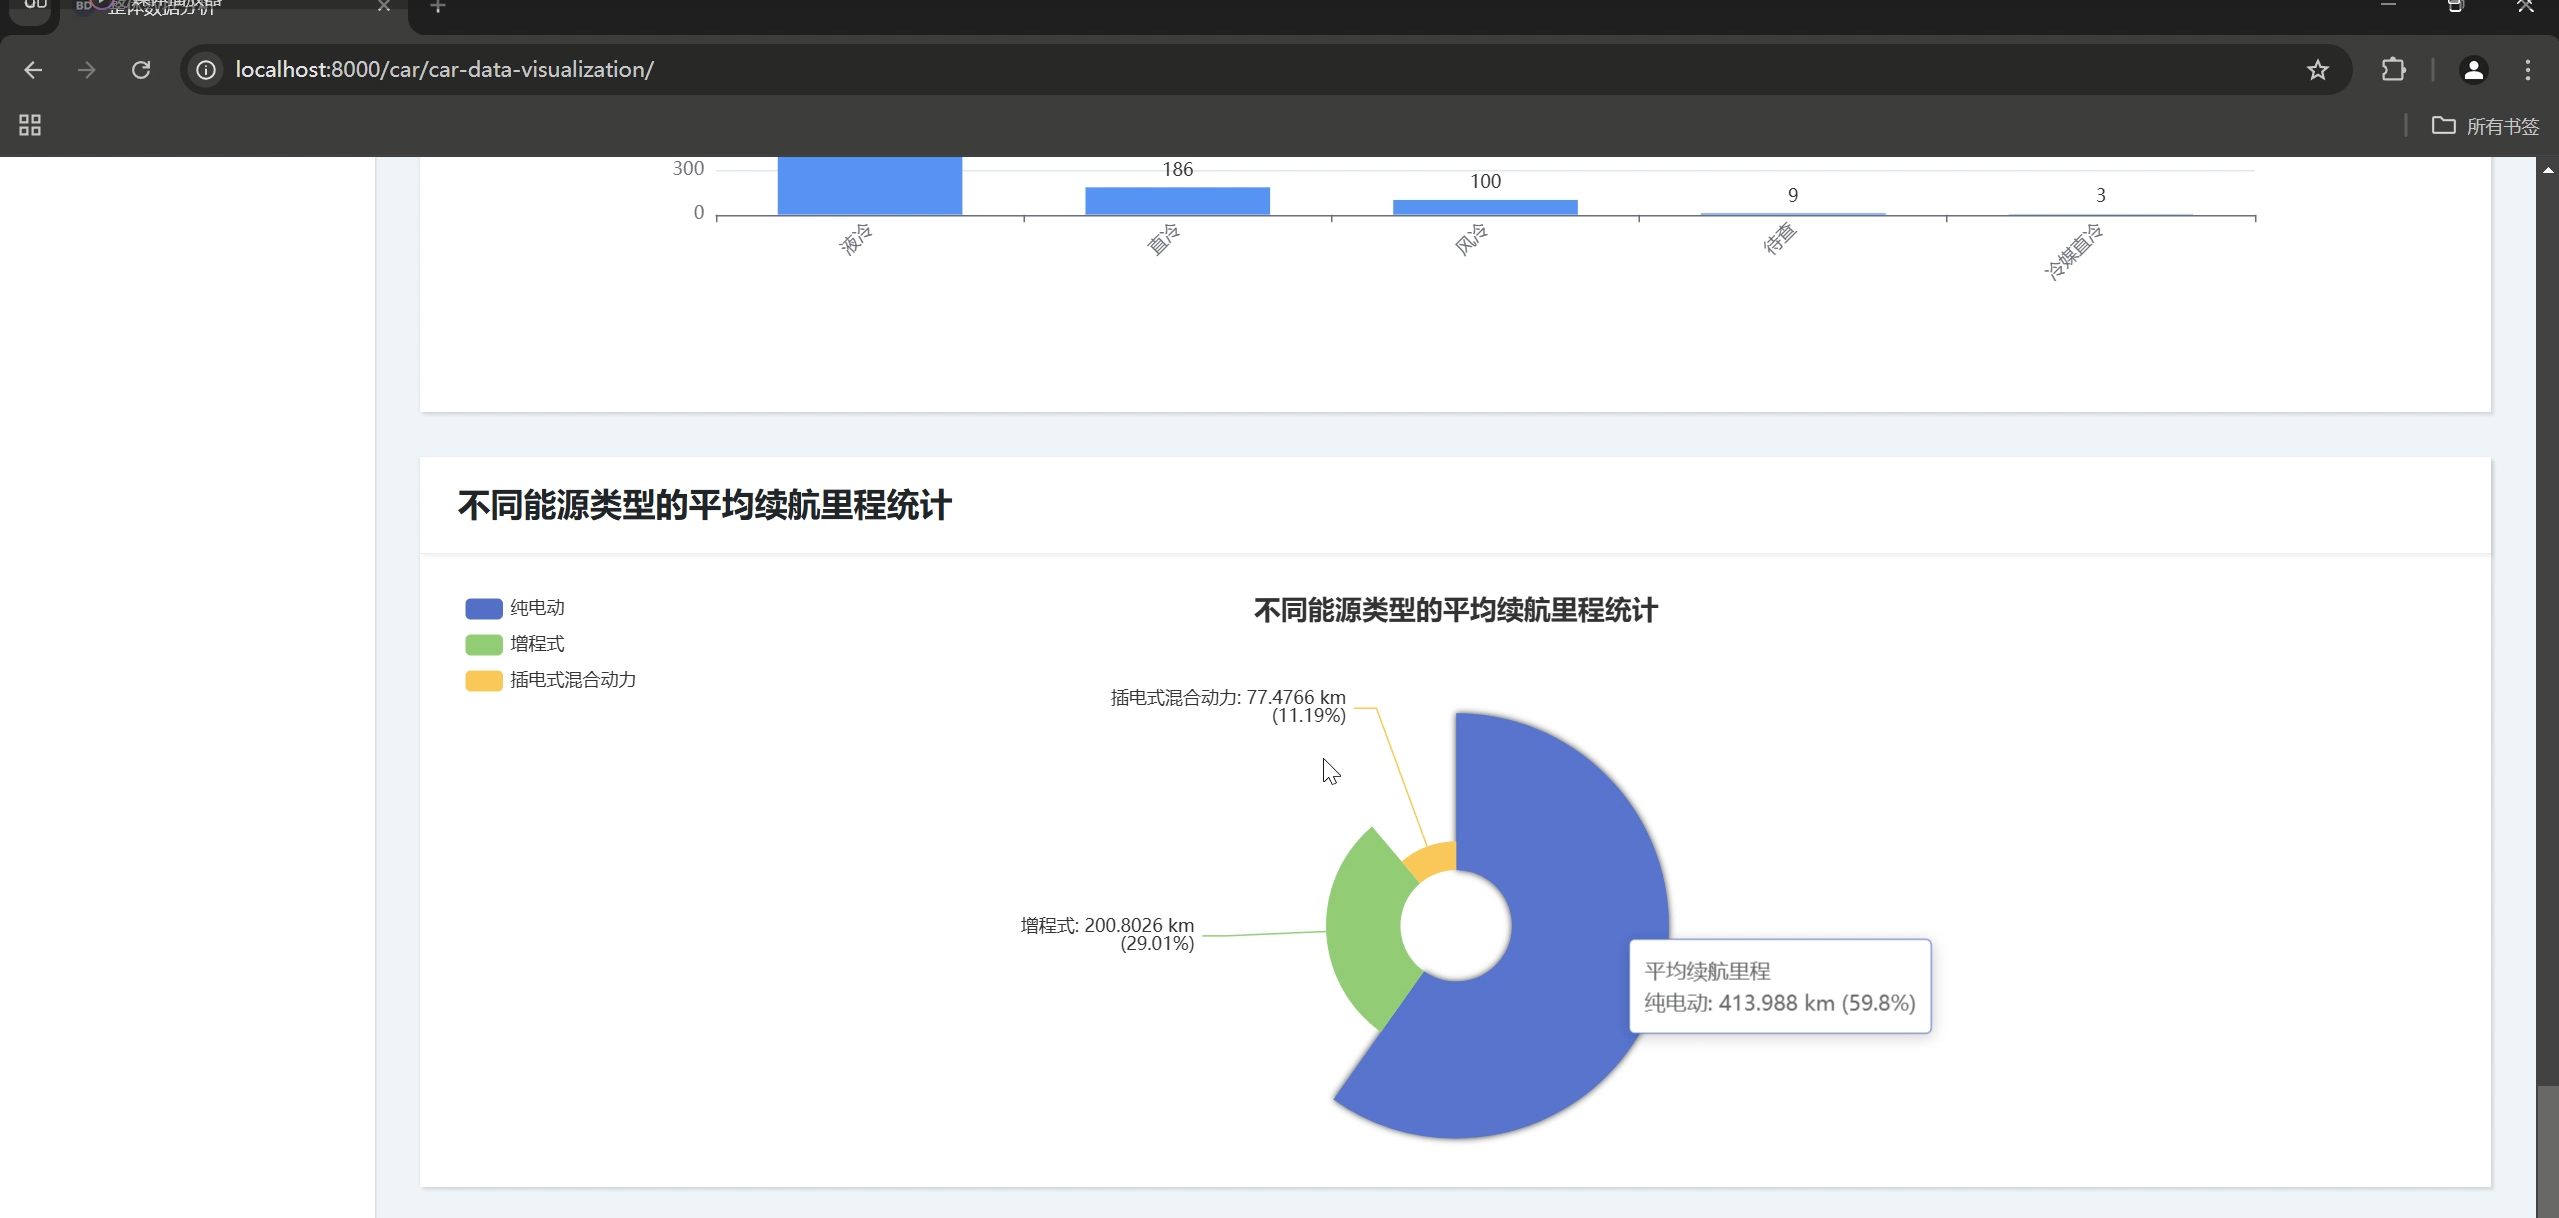The image size is (2559, 1218).
Task: Open a new tab with plus button
Action: click(x=437, y=7)
